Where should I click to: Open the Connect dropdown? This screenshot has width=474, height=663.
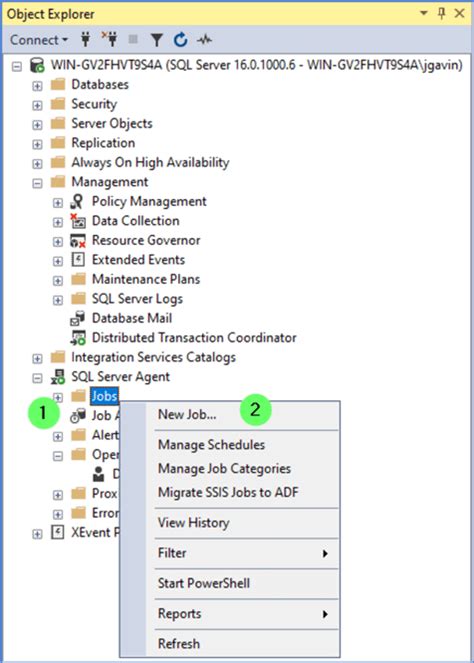(x=38, y=40)
